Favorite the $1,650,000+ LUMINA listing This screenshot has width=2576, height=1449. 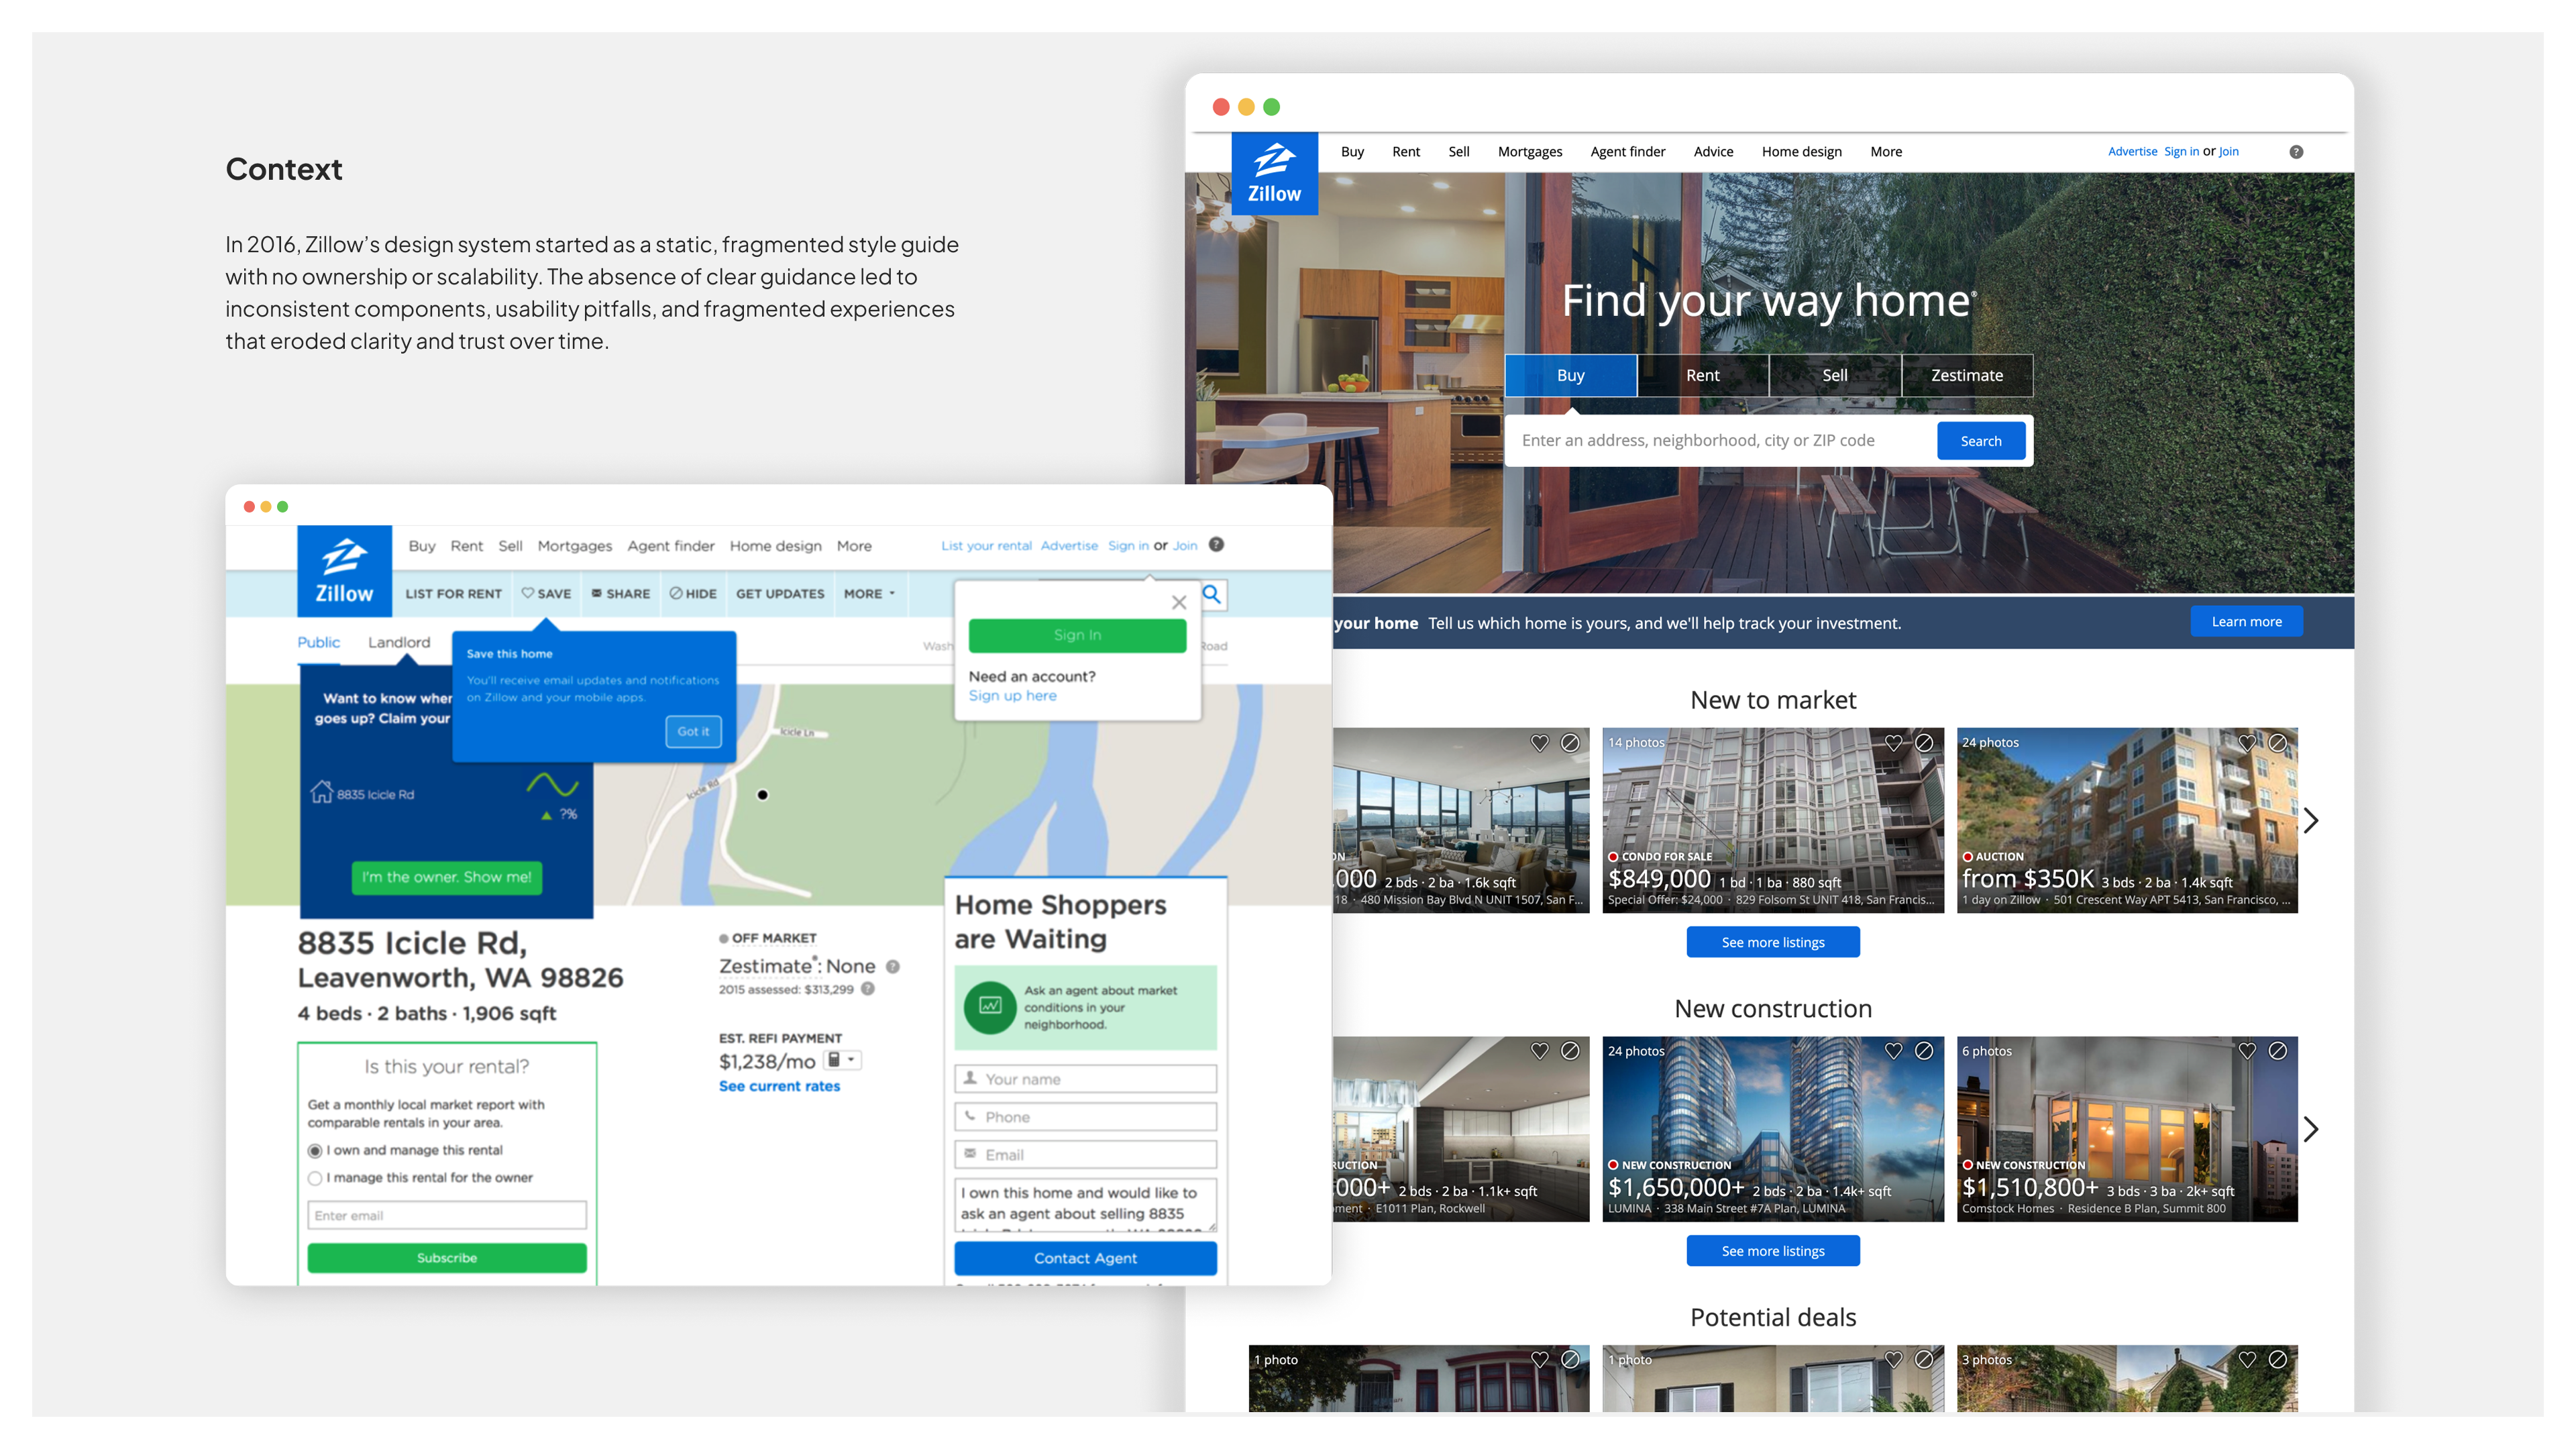pyautogui.click(x=1893, y=1050)
